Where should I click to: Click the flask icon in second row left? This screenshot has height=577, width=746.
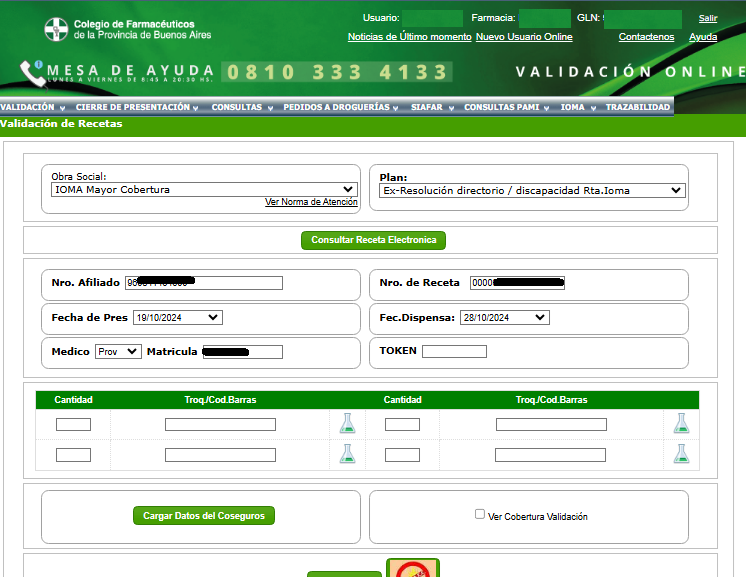347,454
